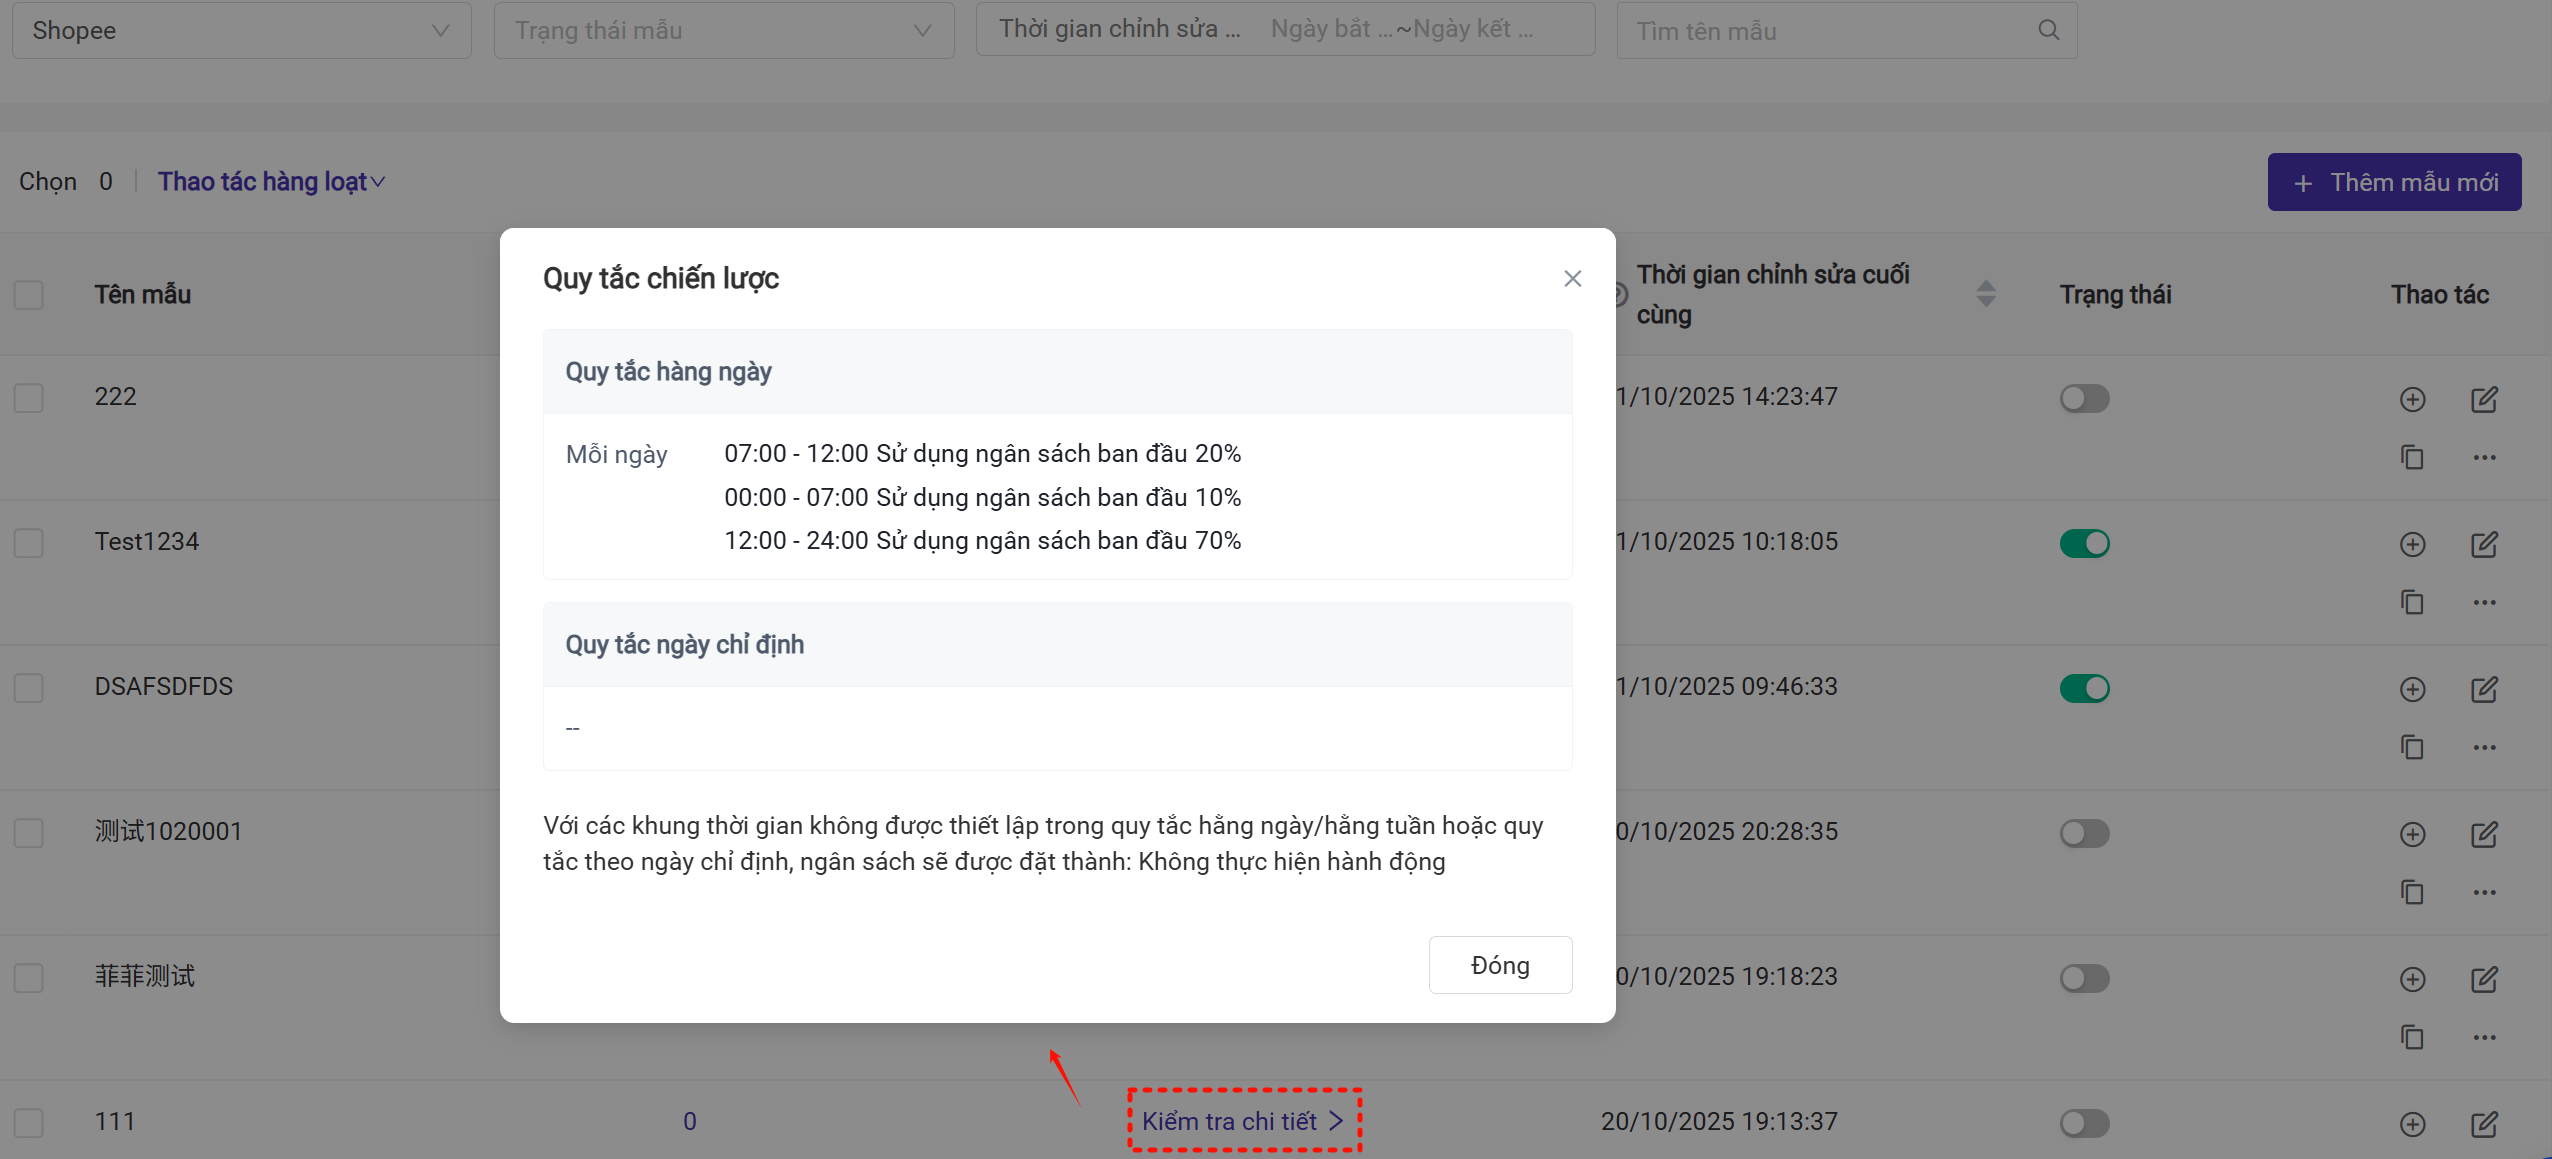The width and height of the screenshot is (2552, 1159).
Task: Toggle the status switch for Test1234
Action: pyautogui.click(x=2084, y=543)
